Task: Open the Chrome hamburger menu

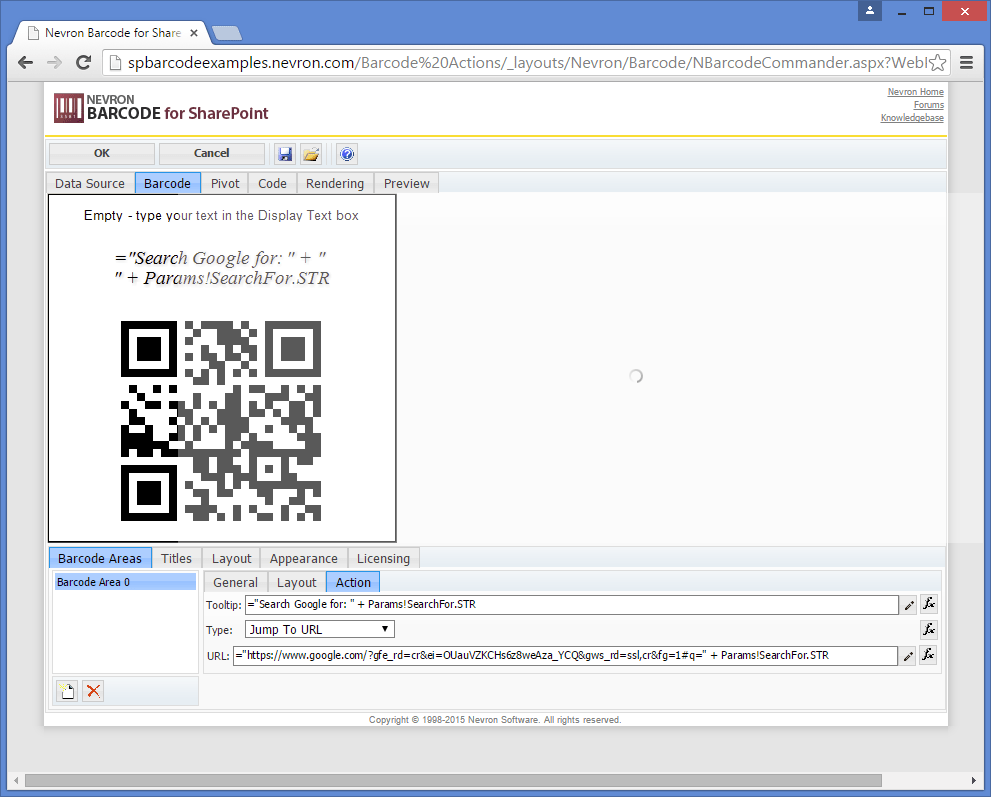Action: point(966,63)
